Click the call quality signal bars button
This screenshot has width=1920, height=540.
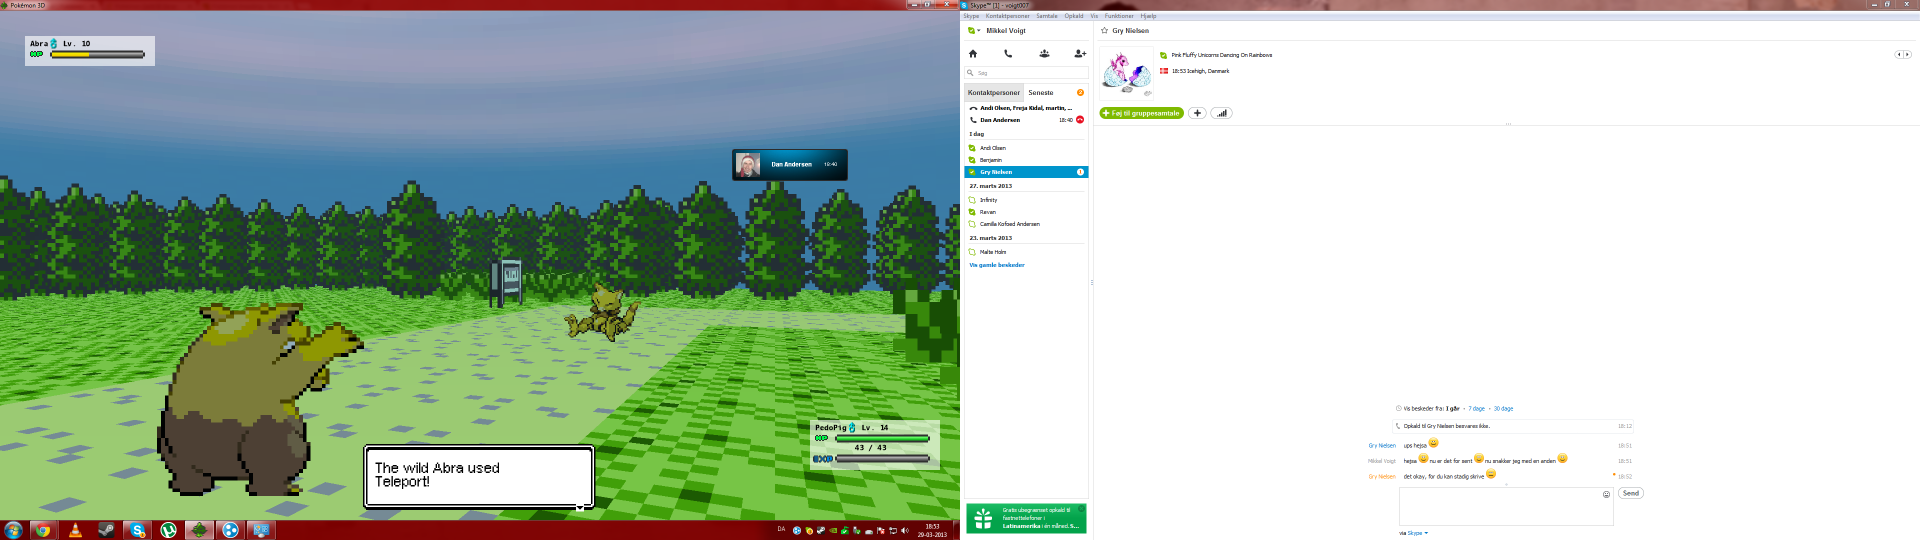pos(1221,113)
